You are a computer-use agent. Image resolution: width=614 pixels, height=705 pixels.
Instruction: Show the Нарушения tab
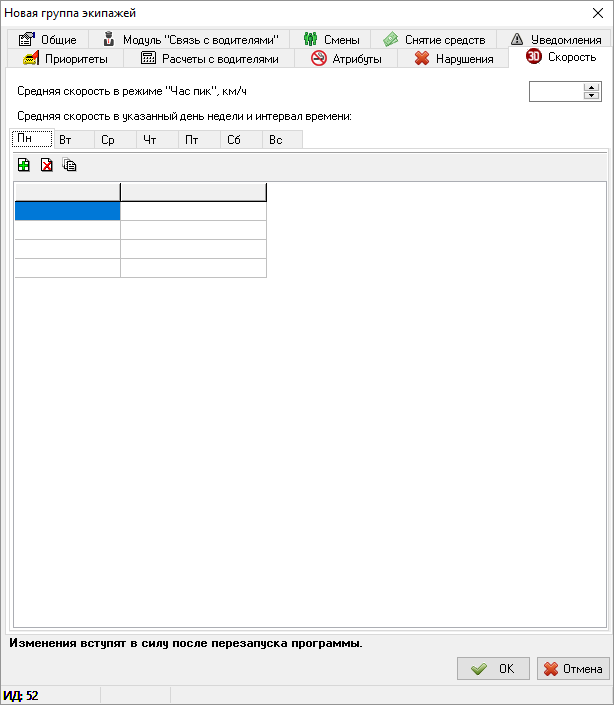453,59
